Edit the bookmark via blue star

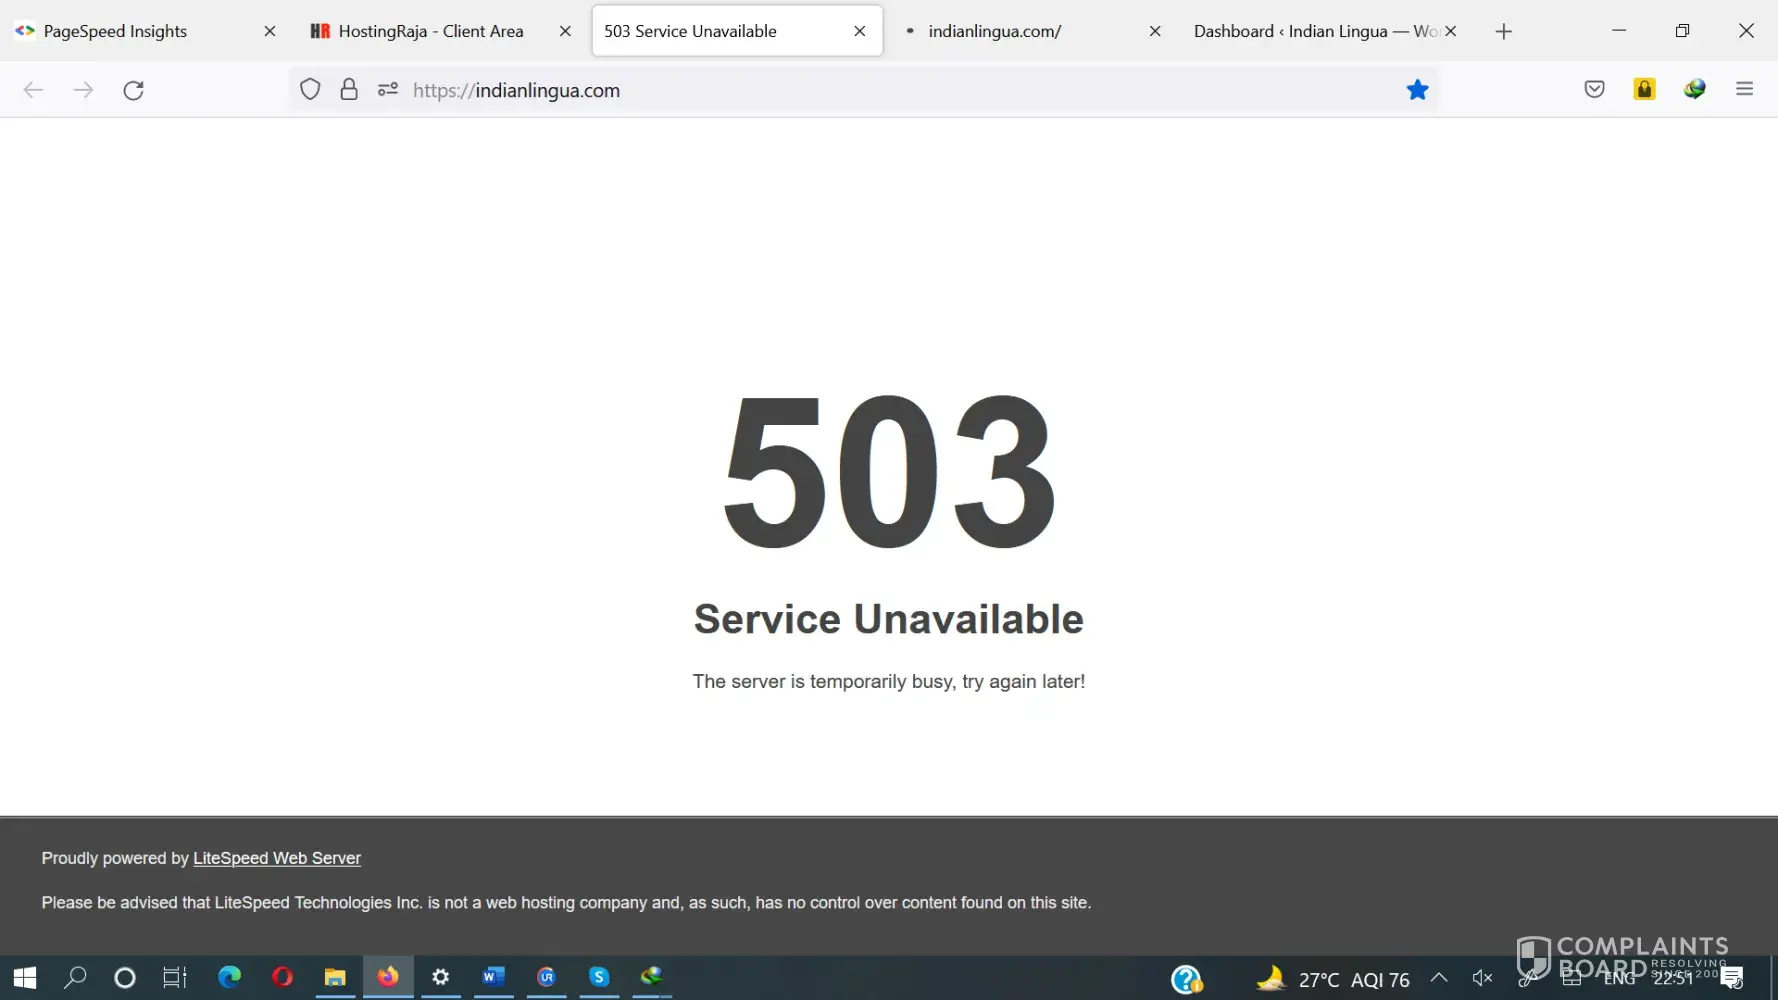click(1417, 90)
